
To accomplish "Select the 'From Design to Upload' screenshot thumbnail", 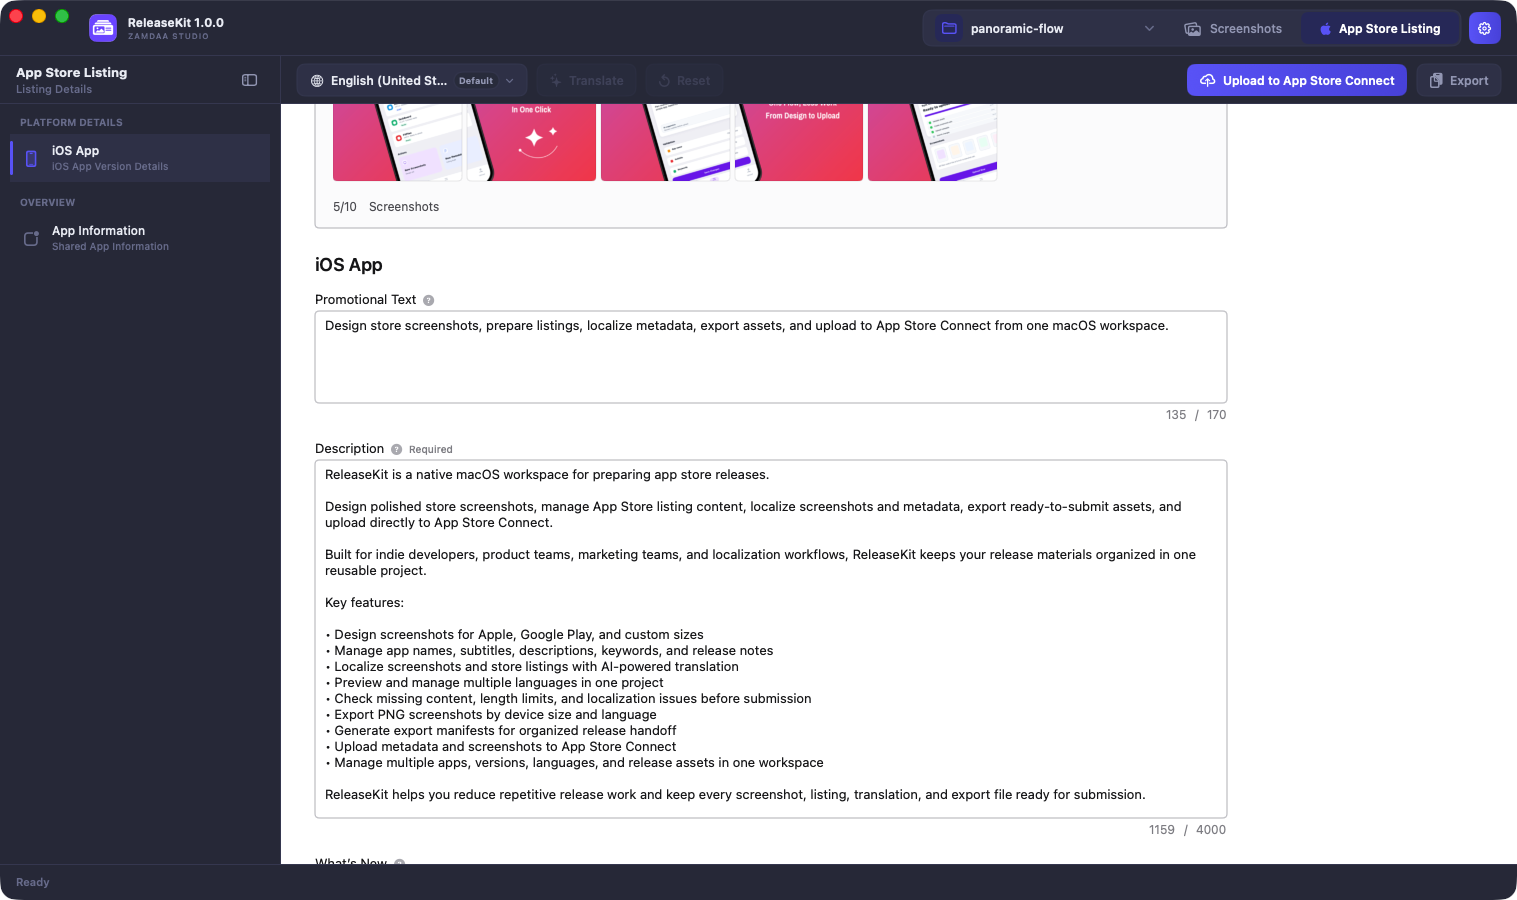I will pyautogui.click(x=799, y=142).
